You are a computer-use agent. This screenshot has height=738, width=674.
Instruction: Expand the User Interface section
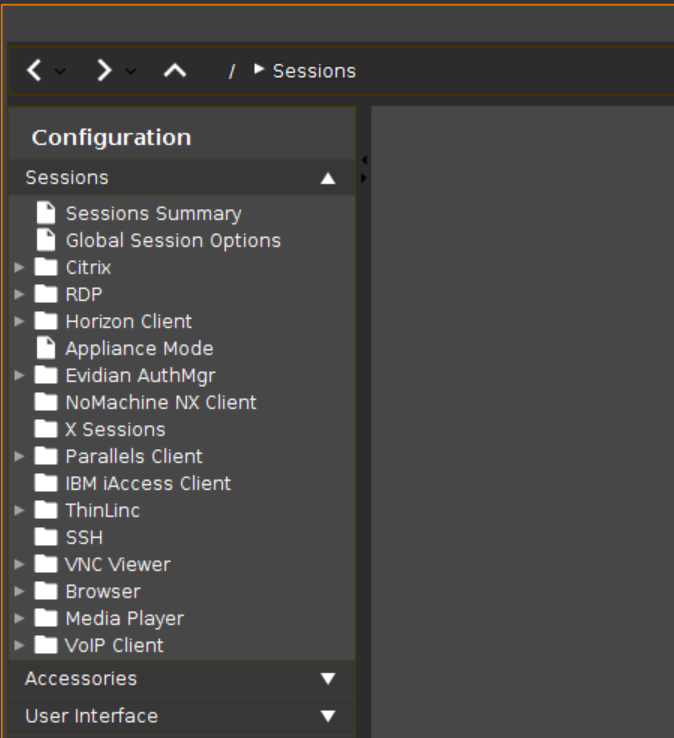(182, 716)
